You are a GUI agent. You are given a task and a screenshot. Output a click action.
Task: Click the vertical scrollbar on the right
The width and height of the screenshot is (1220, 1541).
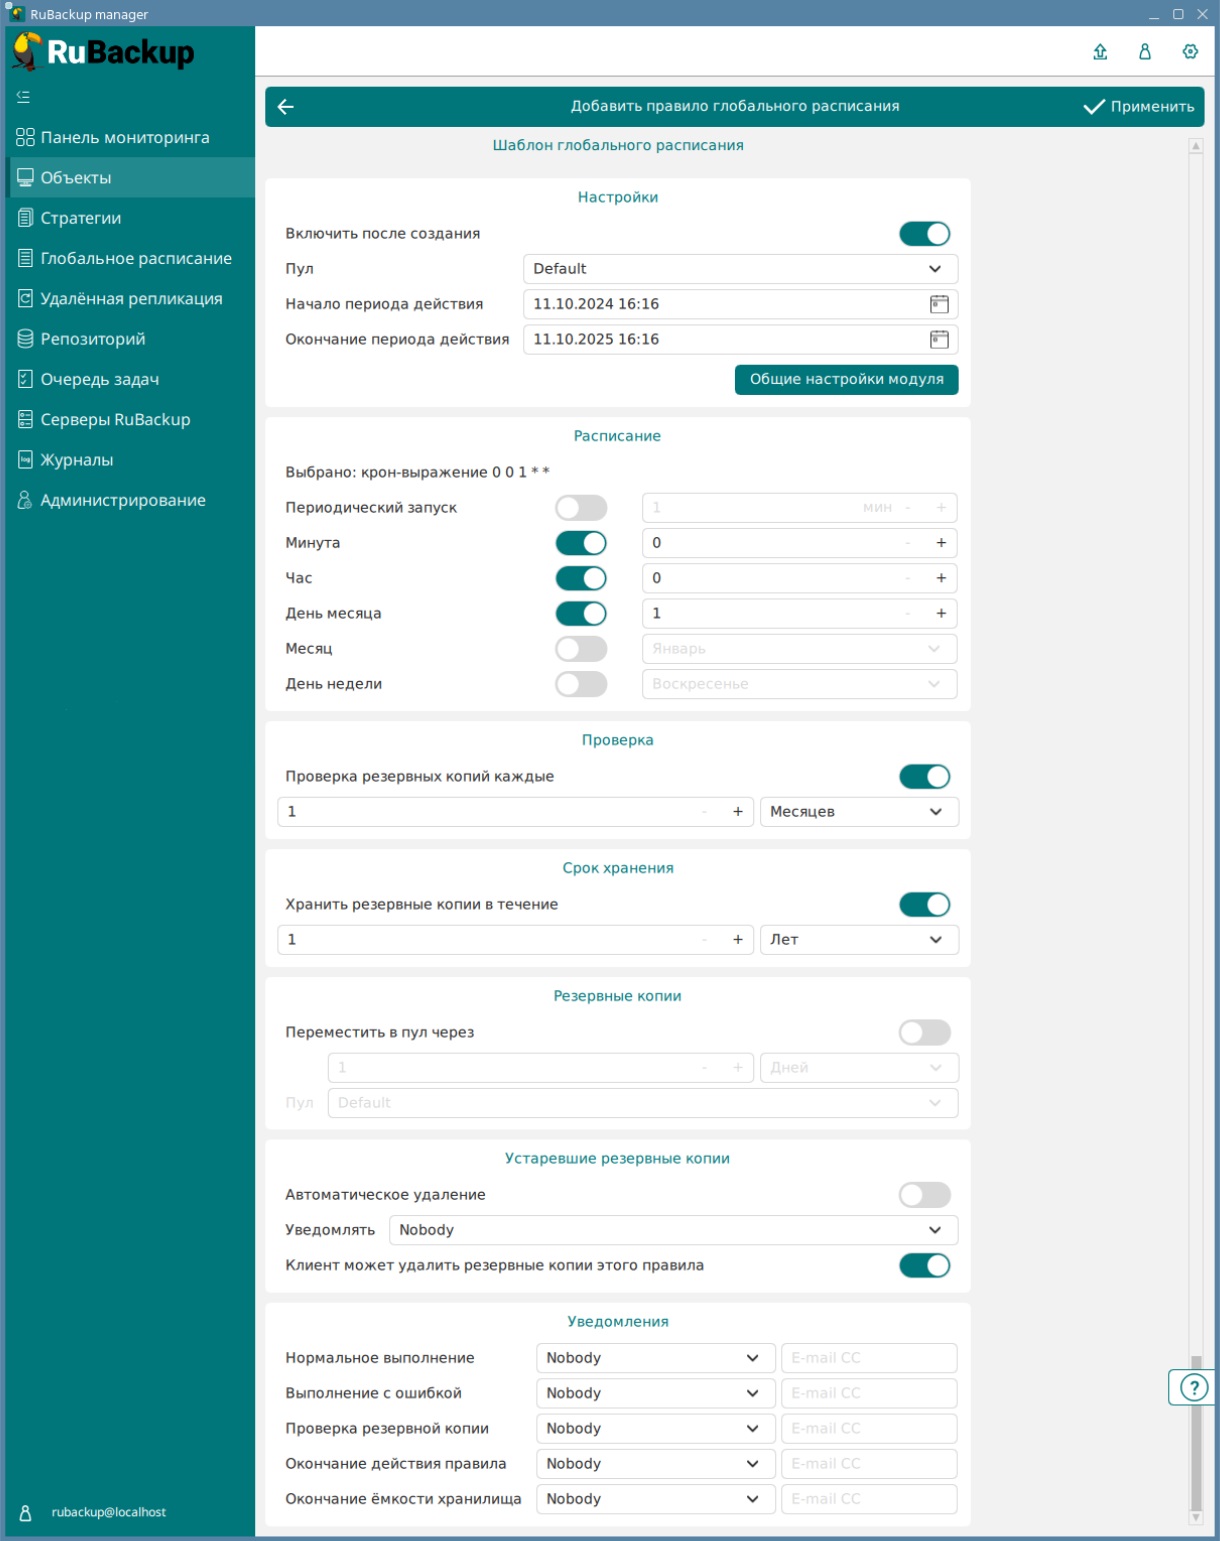1195,1430
